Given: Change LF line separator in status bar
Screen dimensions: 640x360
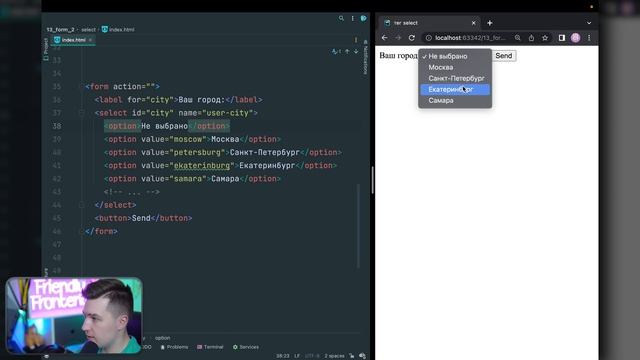Looking at the screenshot, I should point(297,356).
